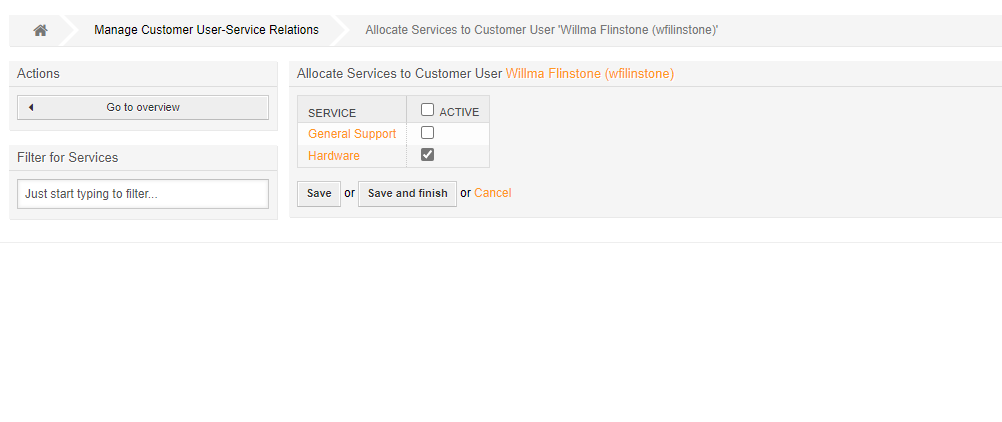Click the ACTIVE column label text

coord(459,112)
